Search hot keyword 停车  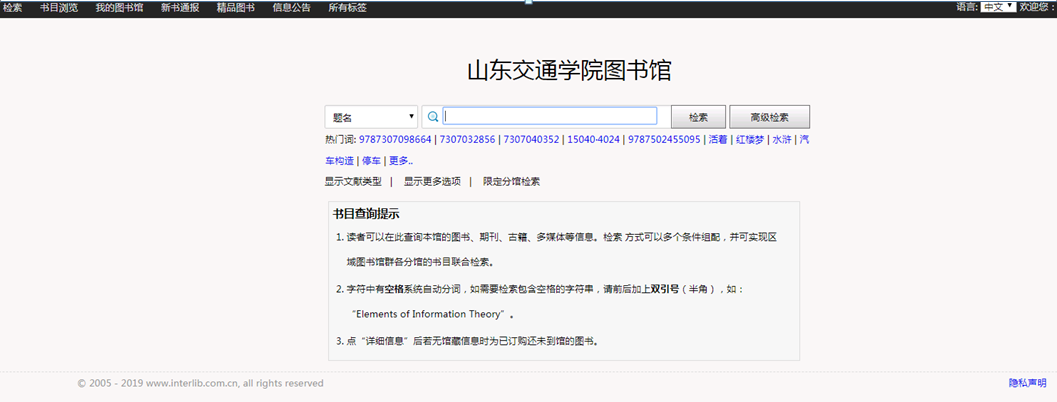point(371,161)
